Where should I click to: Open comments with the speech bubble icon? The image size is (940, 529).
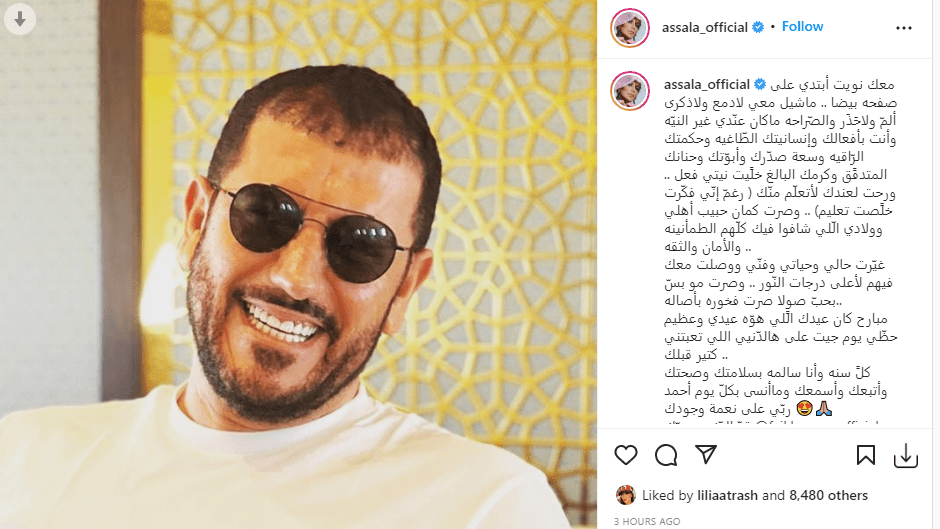point(666,455)
